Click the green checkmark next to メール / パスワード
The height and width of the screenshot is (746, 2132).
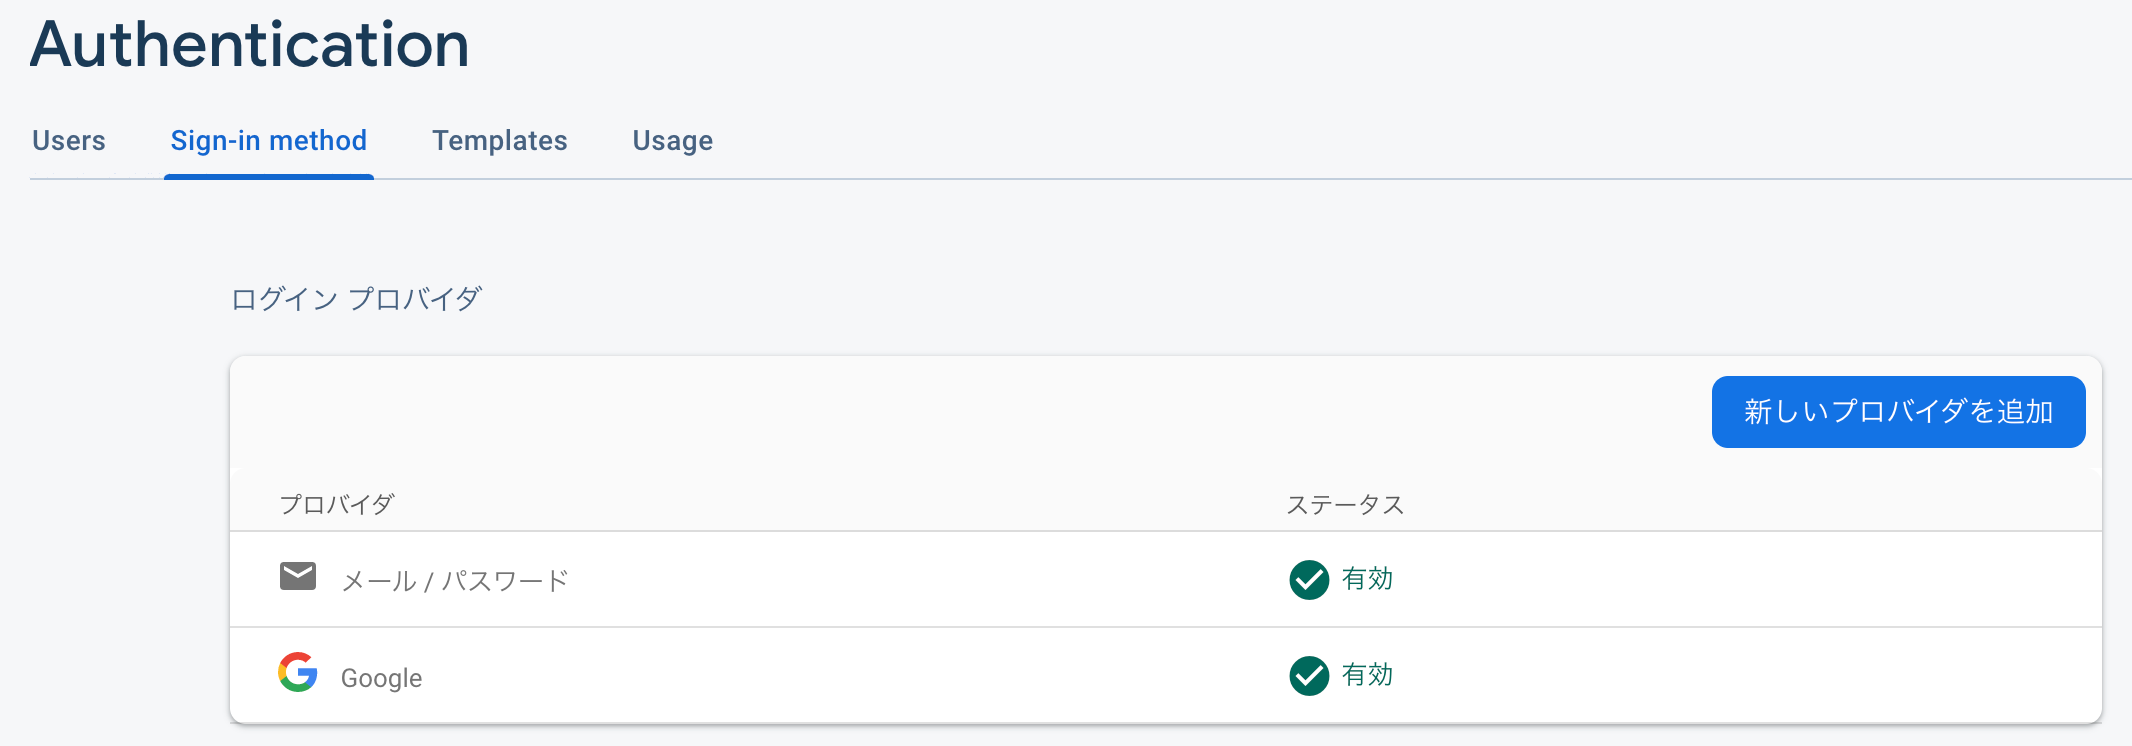(1310, 578)
